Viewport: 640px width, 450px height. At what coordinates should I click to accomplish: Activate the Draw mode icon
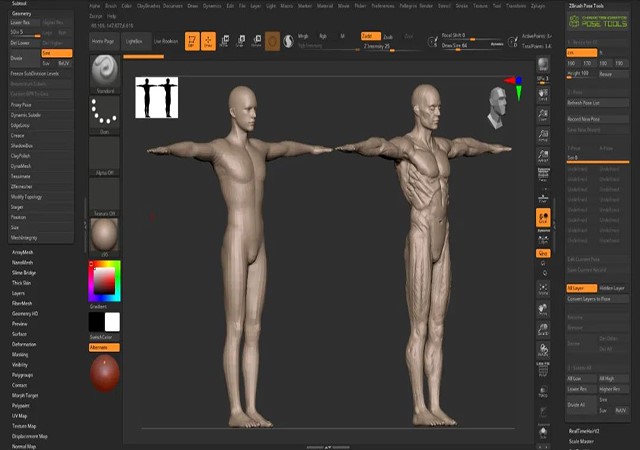[x=208, y=41]
